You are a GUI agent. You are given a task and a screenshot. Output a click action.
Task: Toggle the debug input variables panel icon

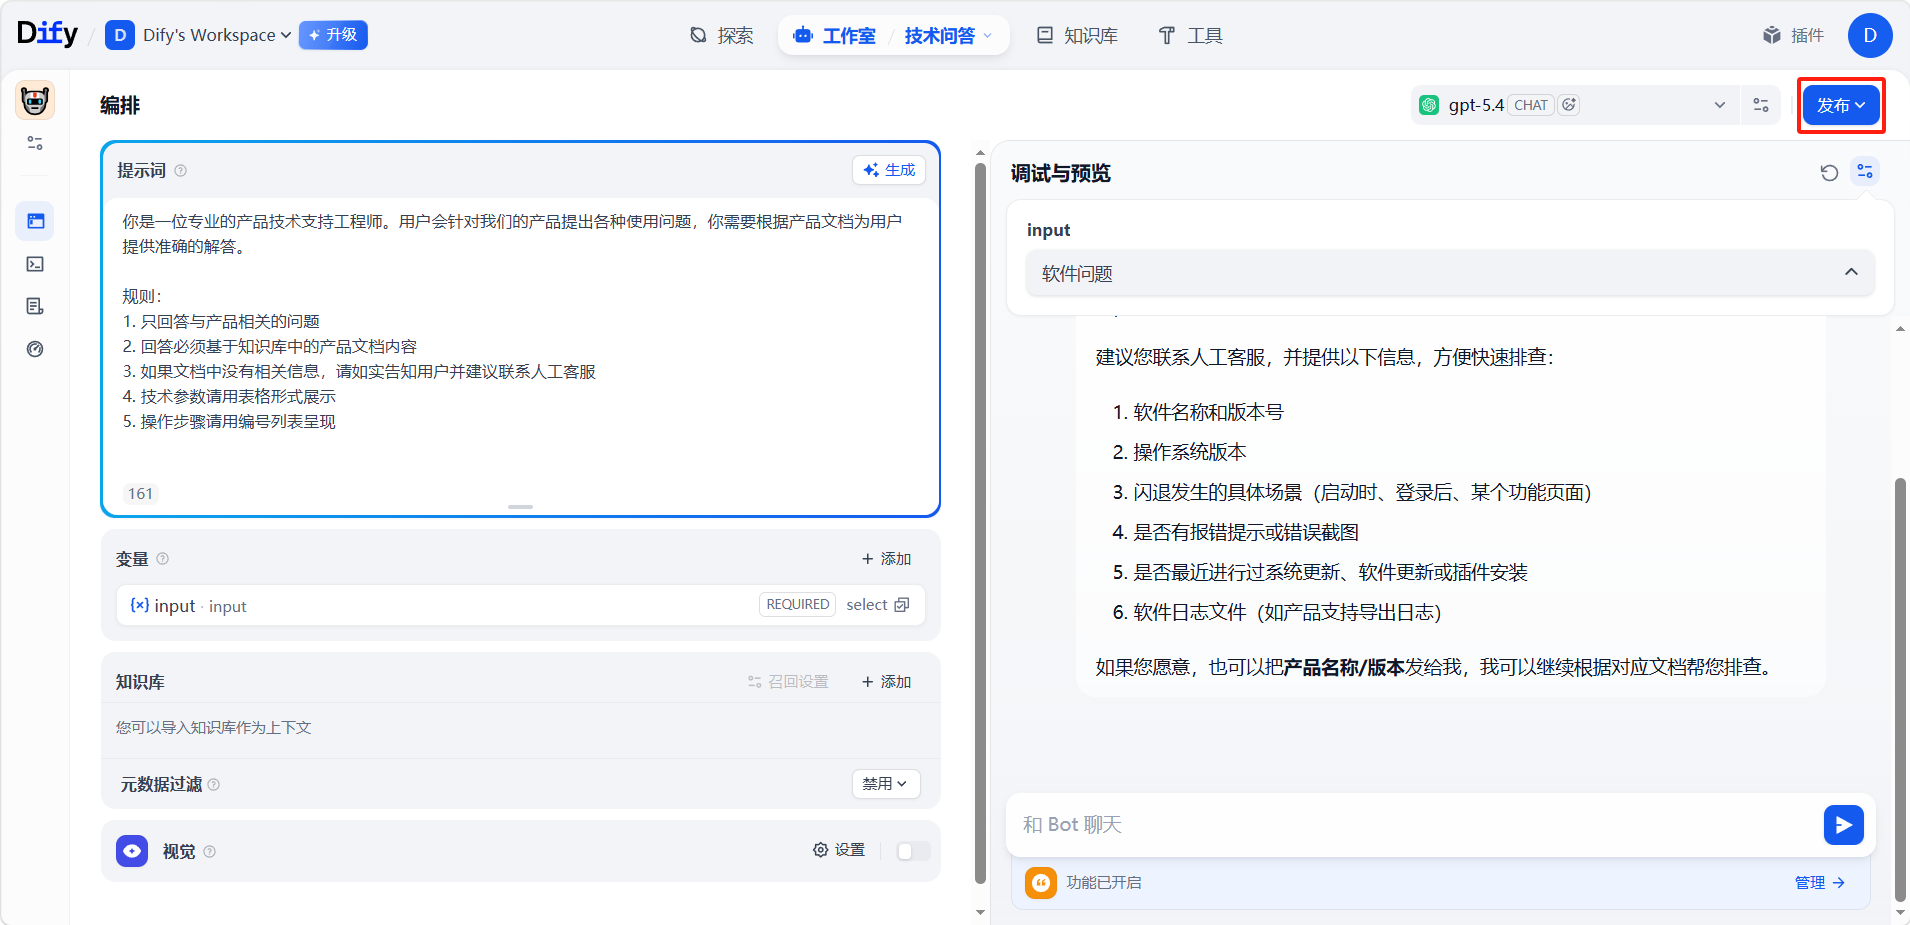[x=1865, y=172]
